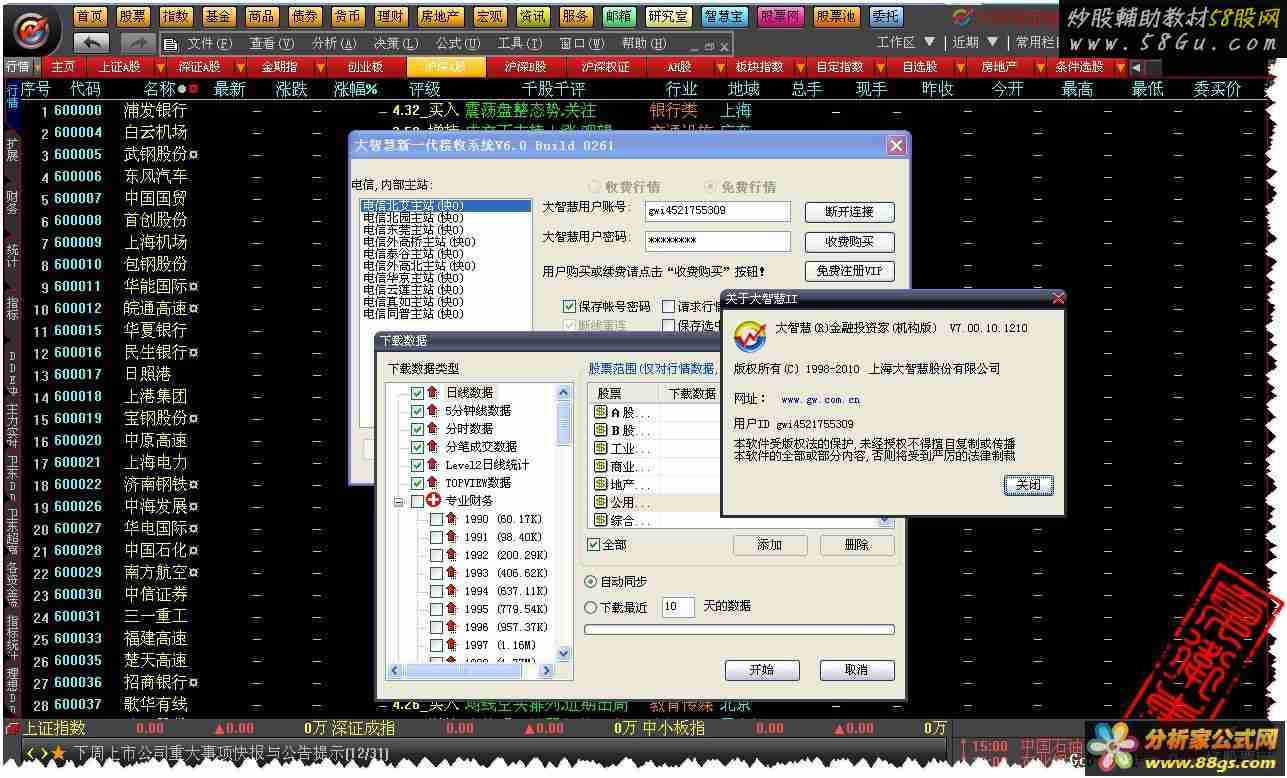Open the 股票网 magenta toolbar button

coord(779,16)
